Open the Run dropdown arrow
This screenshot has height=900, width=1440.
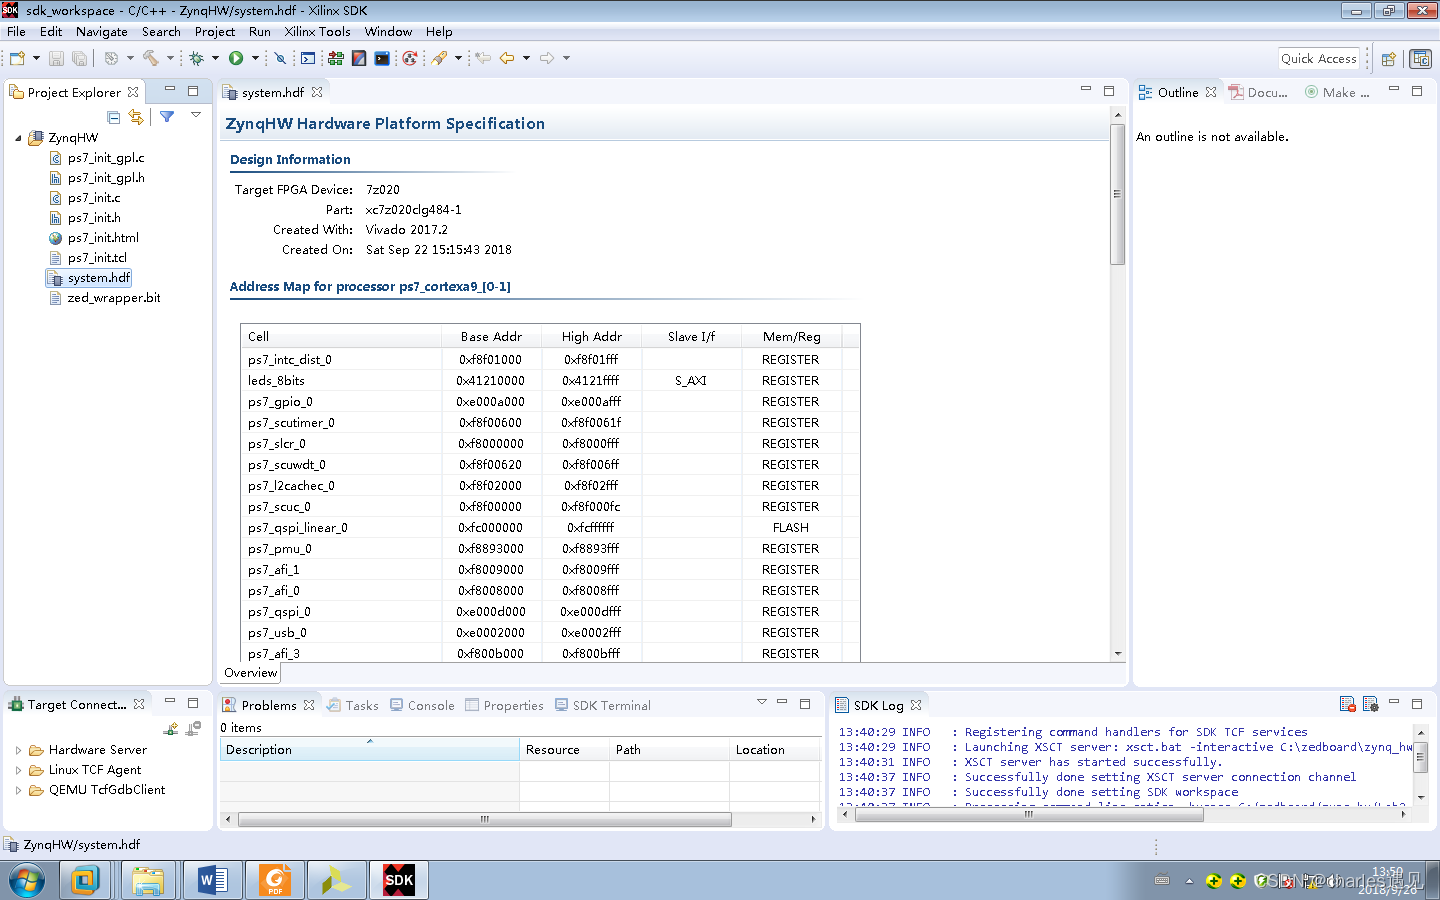click(x=255, y=58)
